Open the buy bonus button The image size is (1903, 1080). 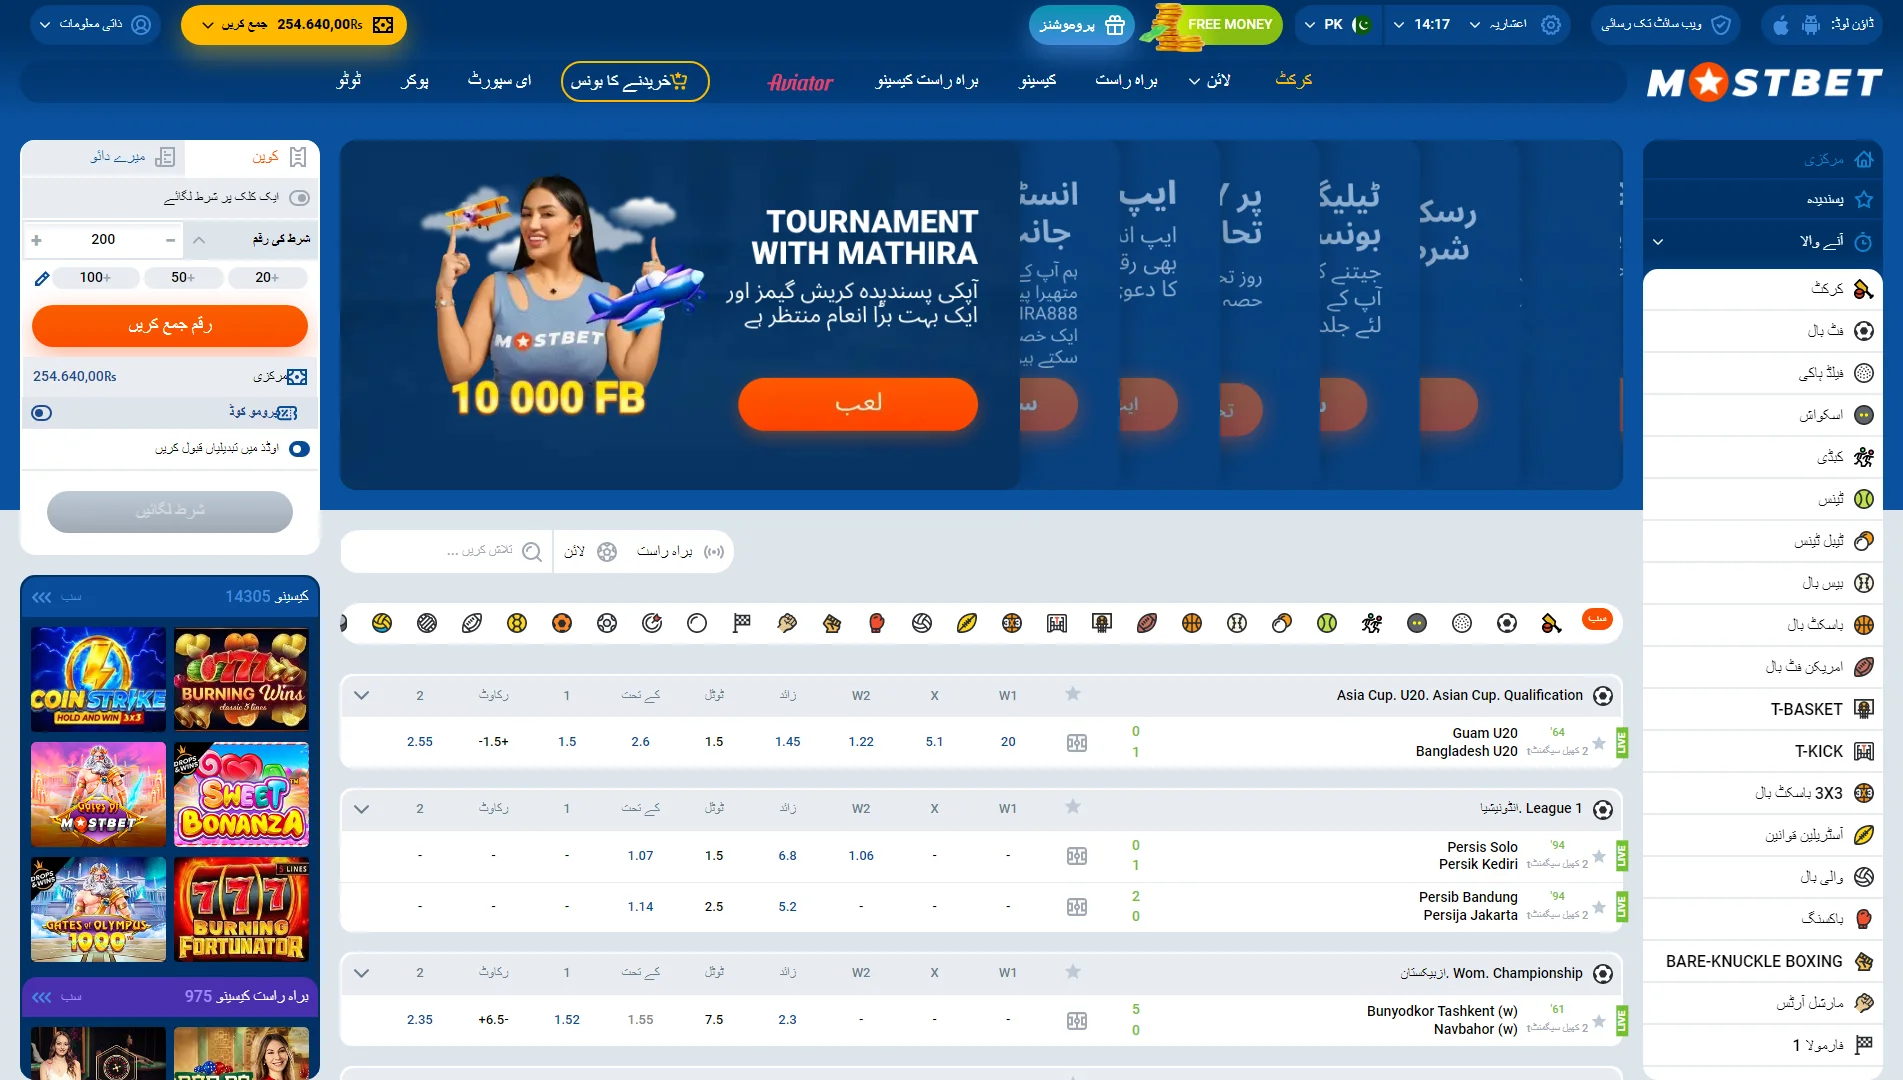[x=635, y=82]
